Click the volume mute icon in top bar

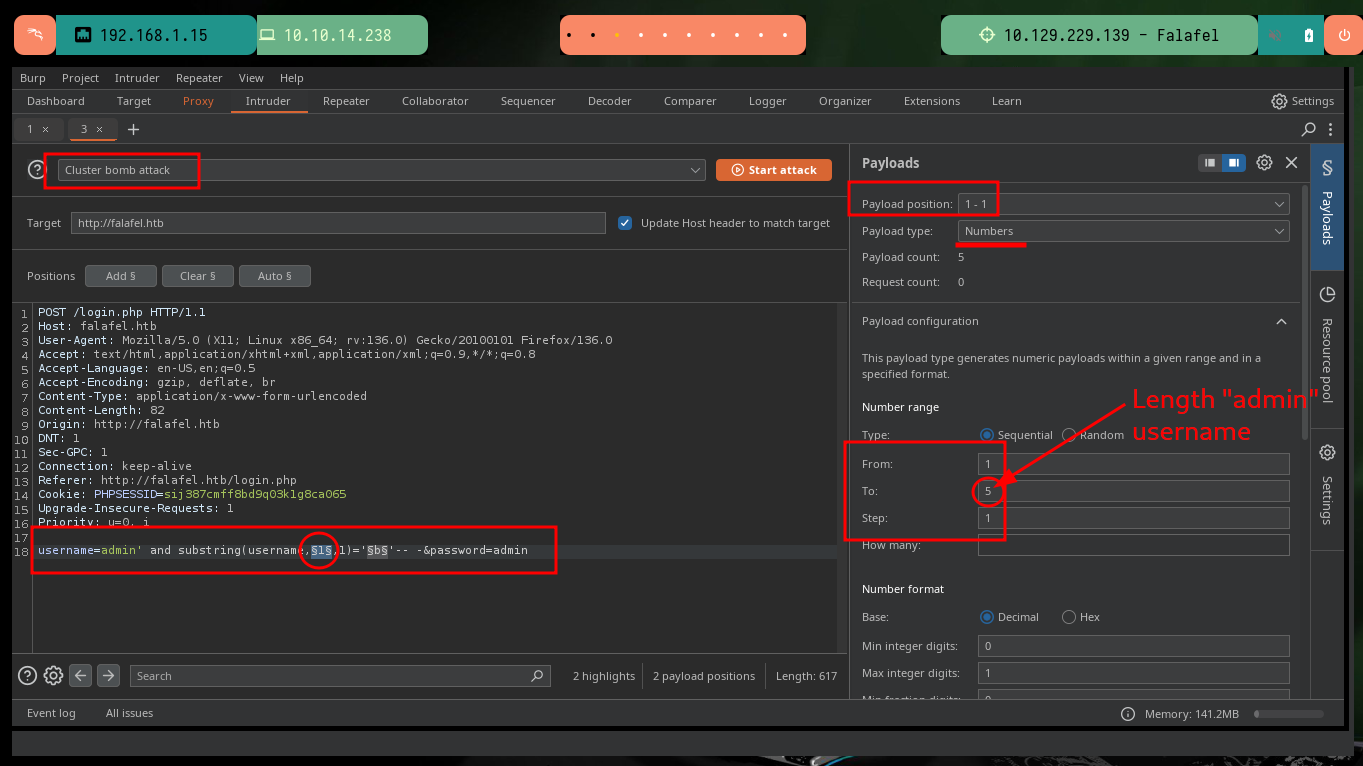(1275, 35)
